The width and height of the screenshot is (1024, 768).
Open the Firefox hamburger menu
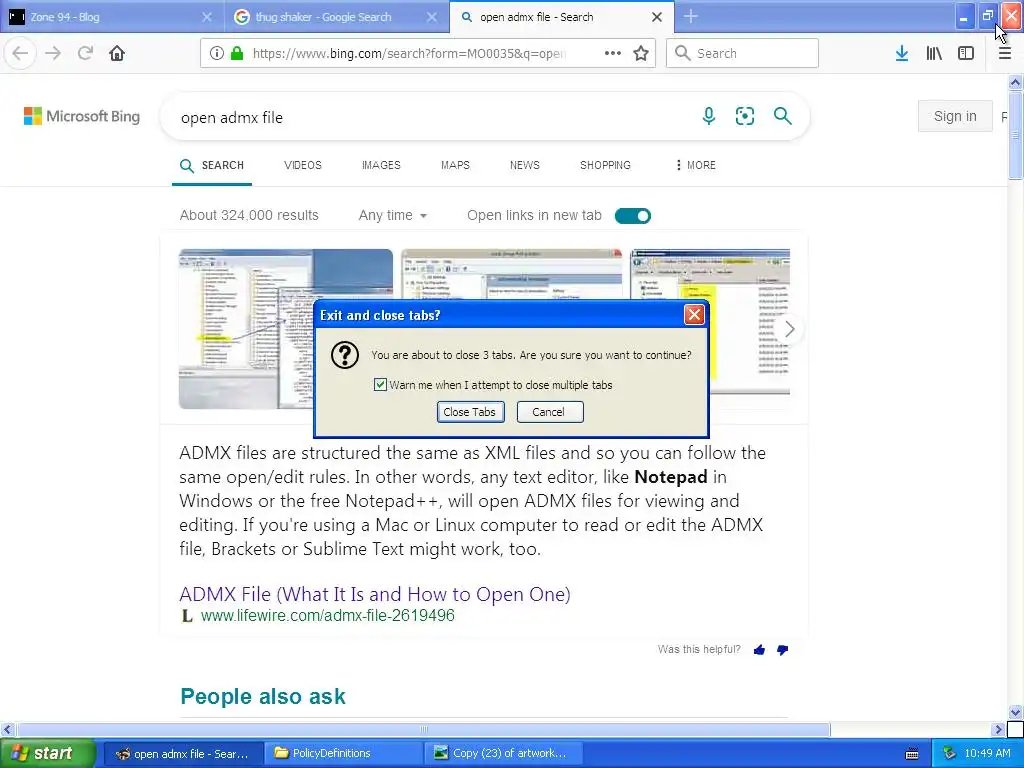pos(1005,54)
